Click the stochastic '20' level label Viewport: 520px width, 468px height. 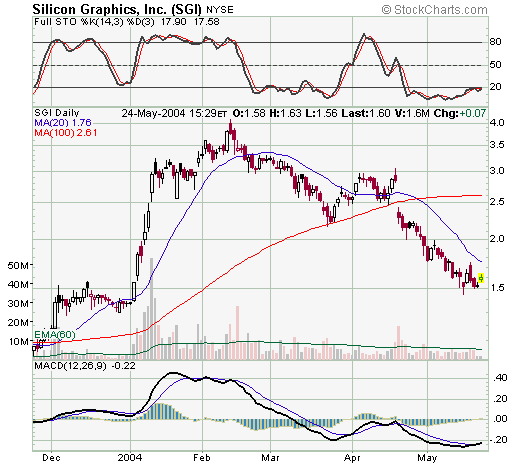tap(495, 87)
